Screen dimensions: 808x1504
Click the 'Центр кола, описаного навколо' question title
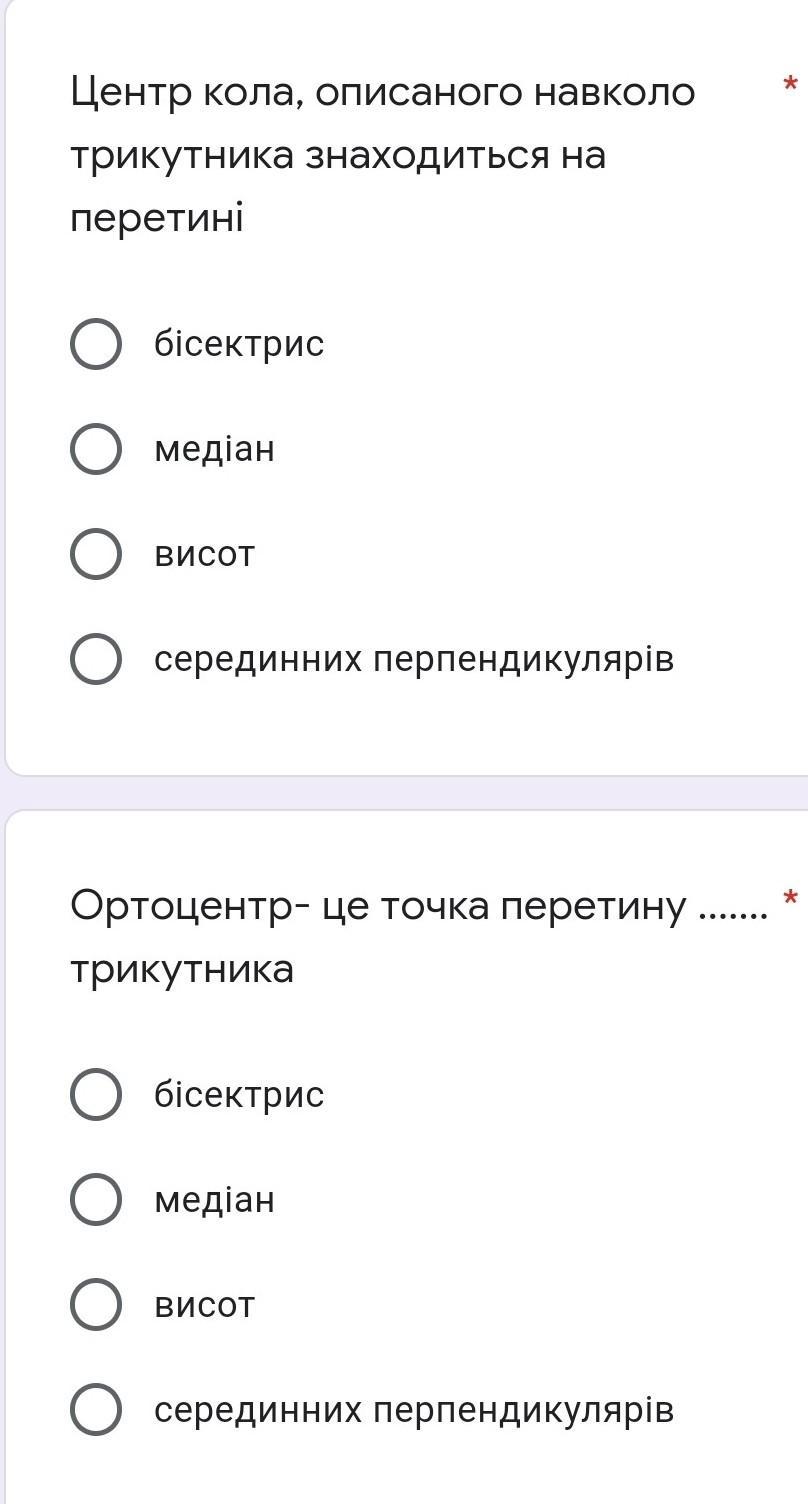click(x=382, y=93)
